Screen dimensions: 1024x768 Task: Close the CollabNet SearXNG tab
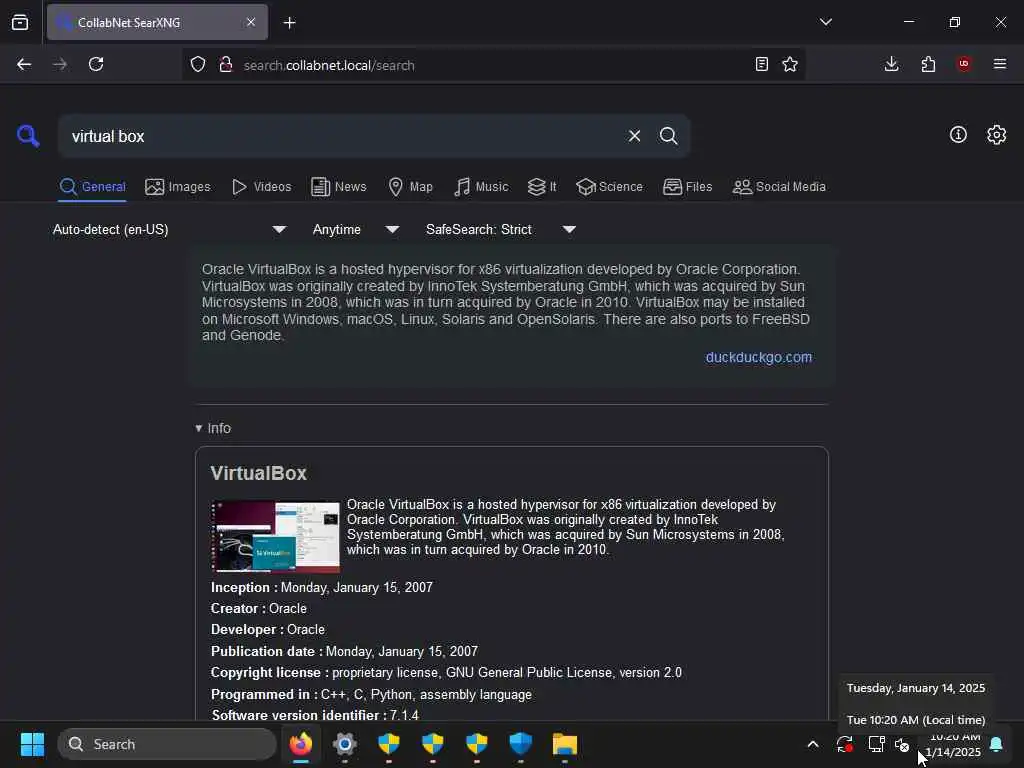pos(251,22)
